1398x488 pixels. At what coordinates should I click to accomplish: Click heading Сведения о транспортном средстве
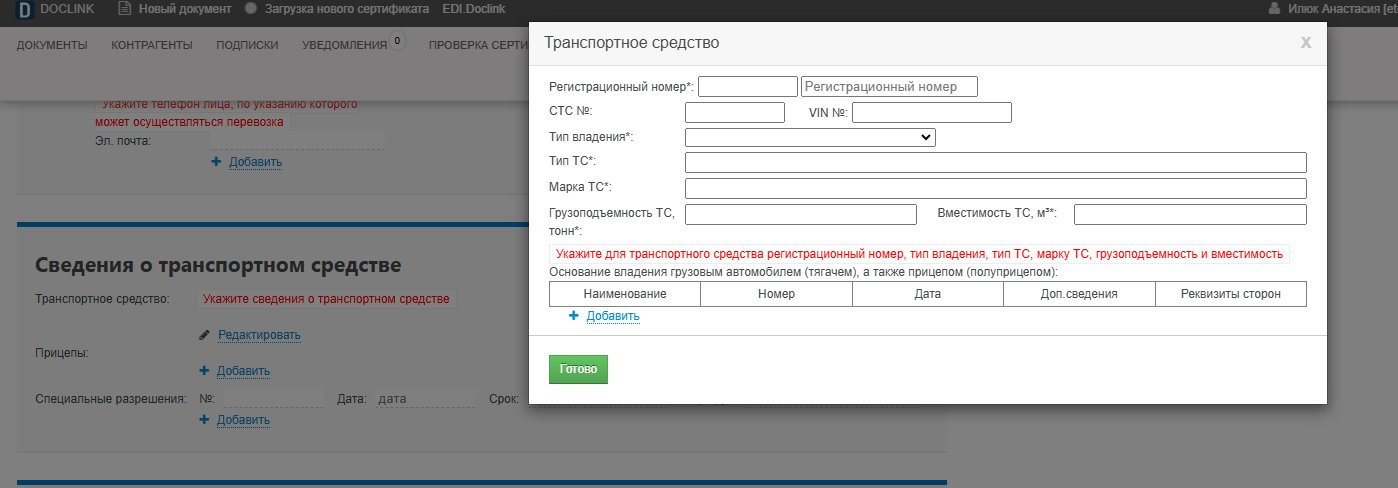(x=218, y=265)
